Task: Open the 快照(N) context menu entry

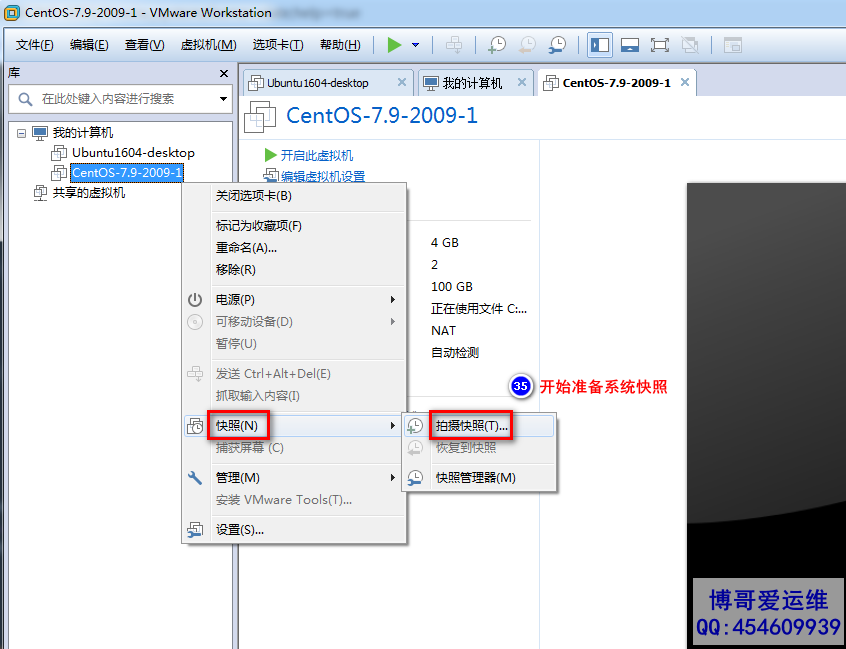Action: (x=294, y=426)
